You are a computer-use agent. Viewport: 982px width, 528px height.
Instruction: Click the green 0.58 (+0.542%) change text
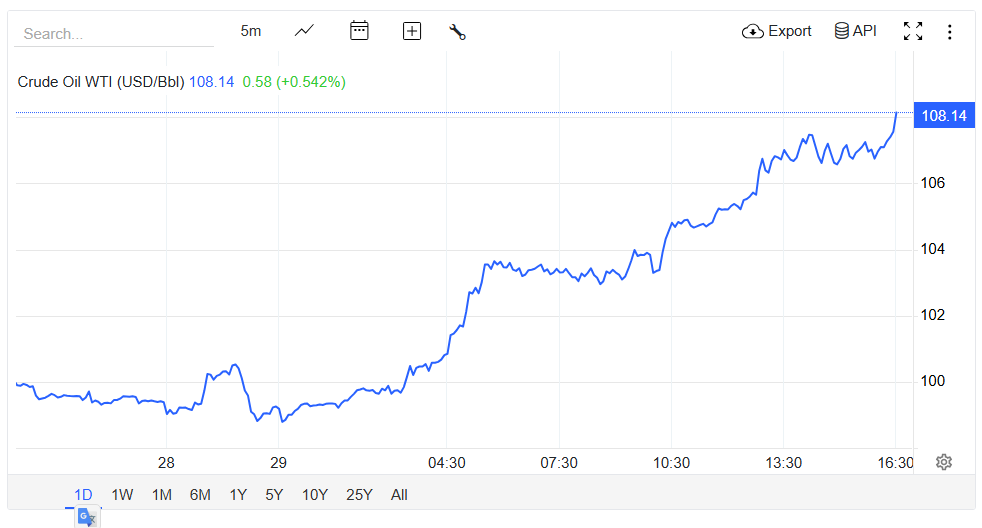[294, 82]
